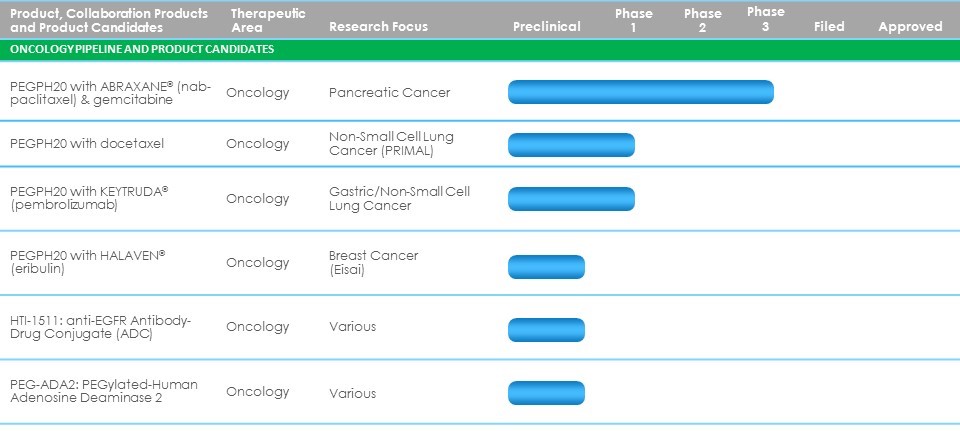Open HTI-1511 anti-EGFR Antibody-Drug Conjugate entry
Image resolution: width=960 pixels, height=431 pixels.
(x=100, y=326)
